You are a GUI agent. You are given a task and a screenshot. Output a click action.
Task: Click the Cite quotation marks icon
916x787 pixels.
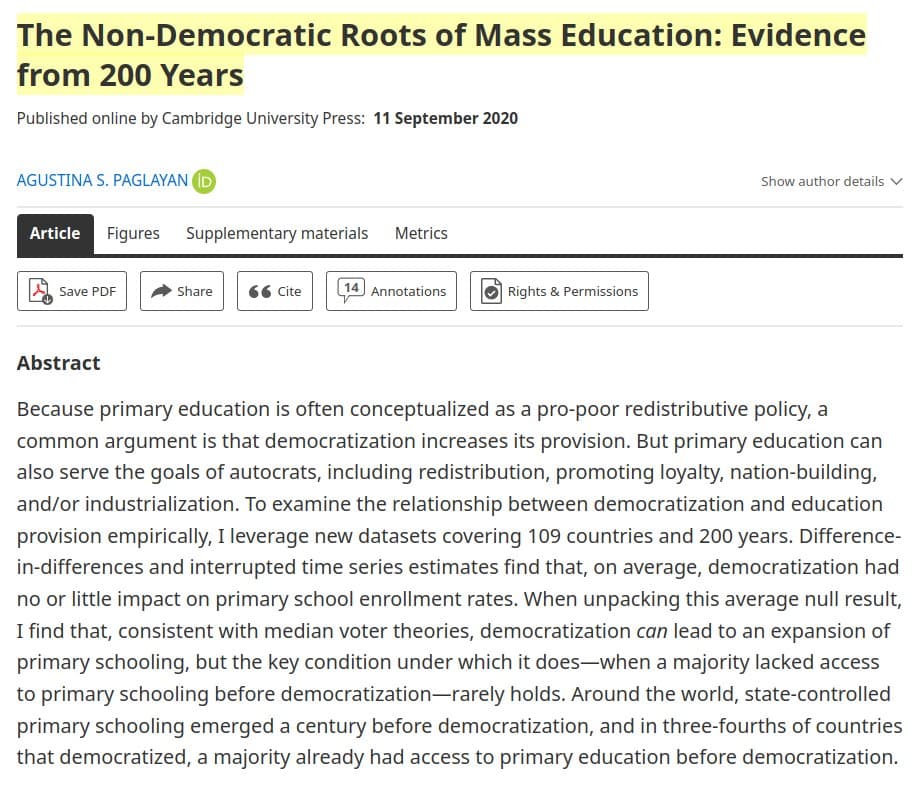coord(259,291)
